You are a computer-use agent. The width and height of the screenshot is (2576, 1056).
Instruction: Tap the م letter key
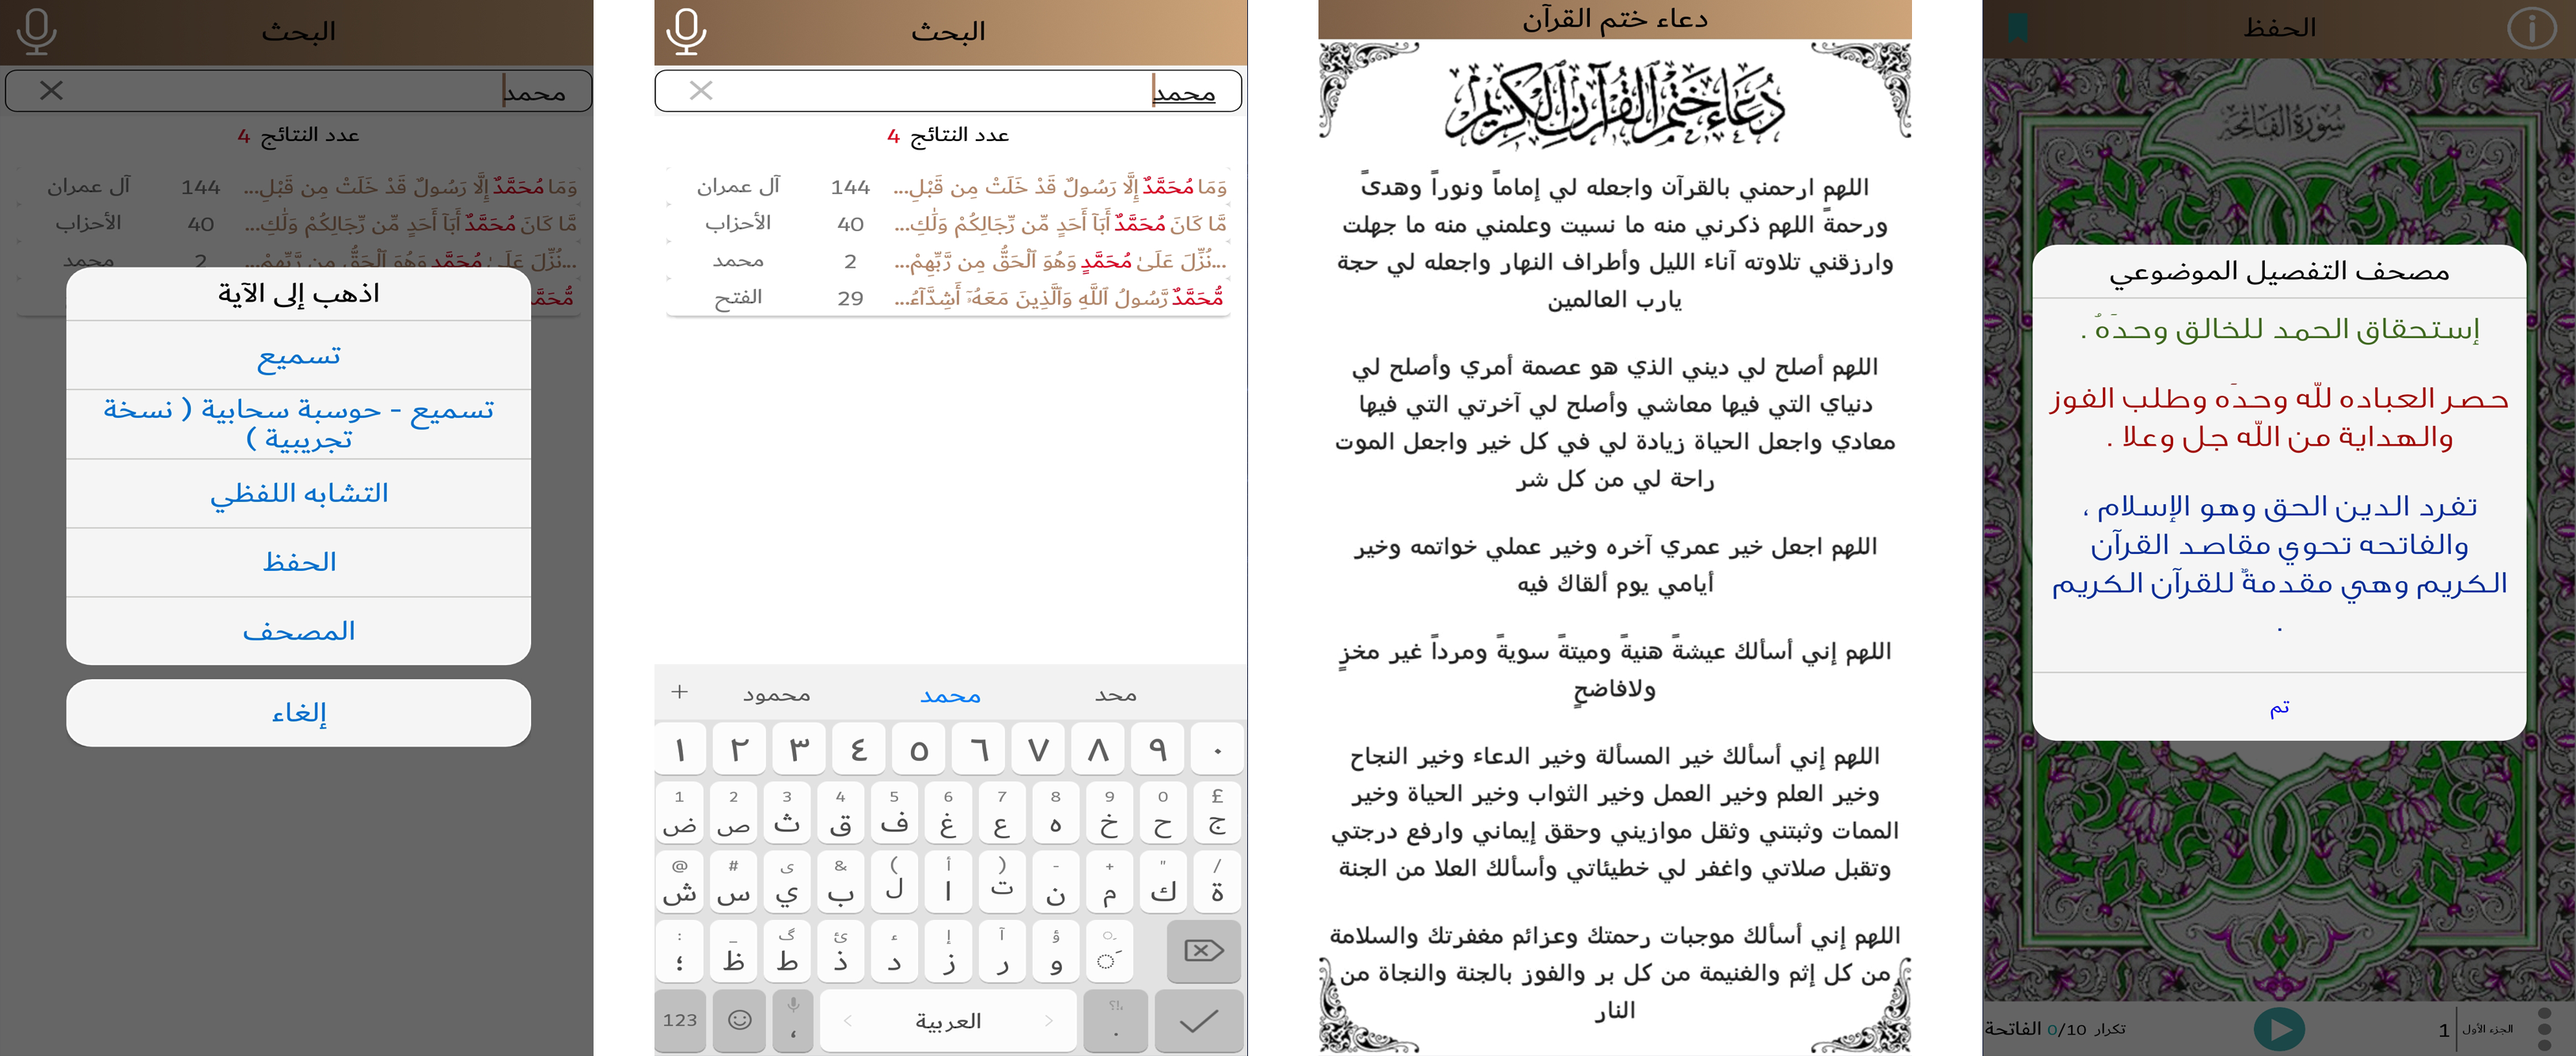coord(1109,881)
